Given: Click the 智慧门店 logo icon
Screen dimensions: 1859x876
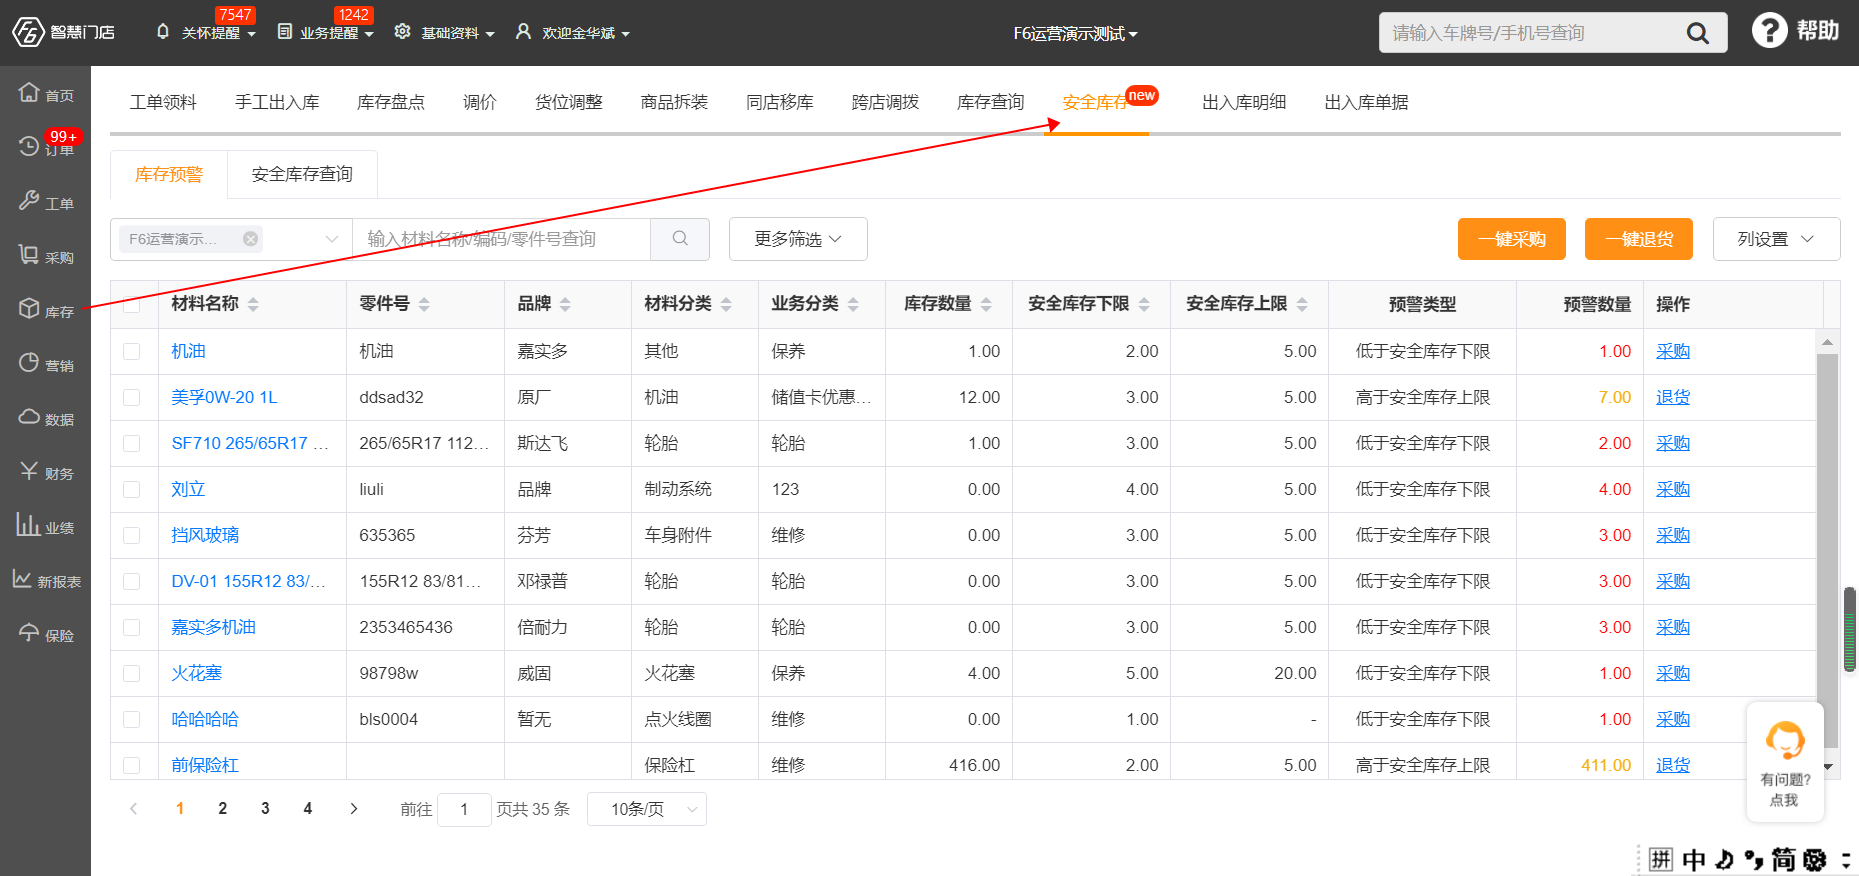Looking at the screenshot, I should [28, 32].
